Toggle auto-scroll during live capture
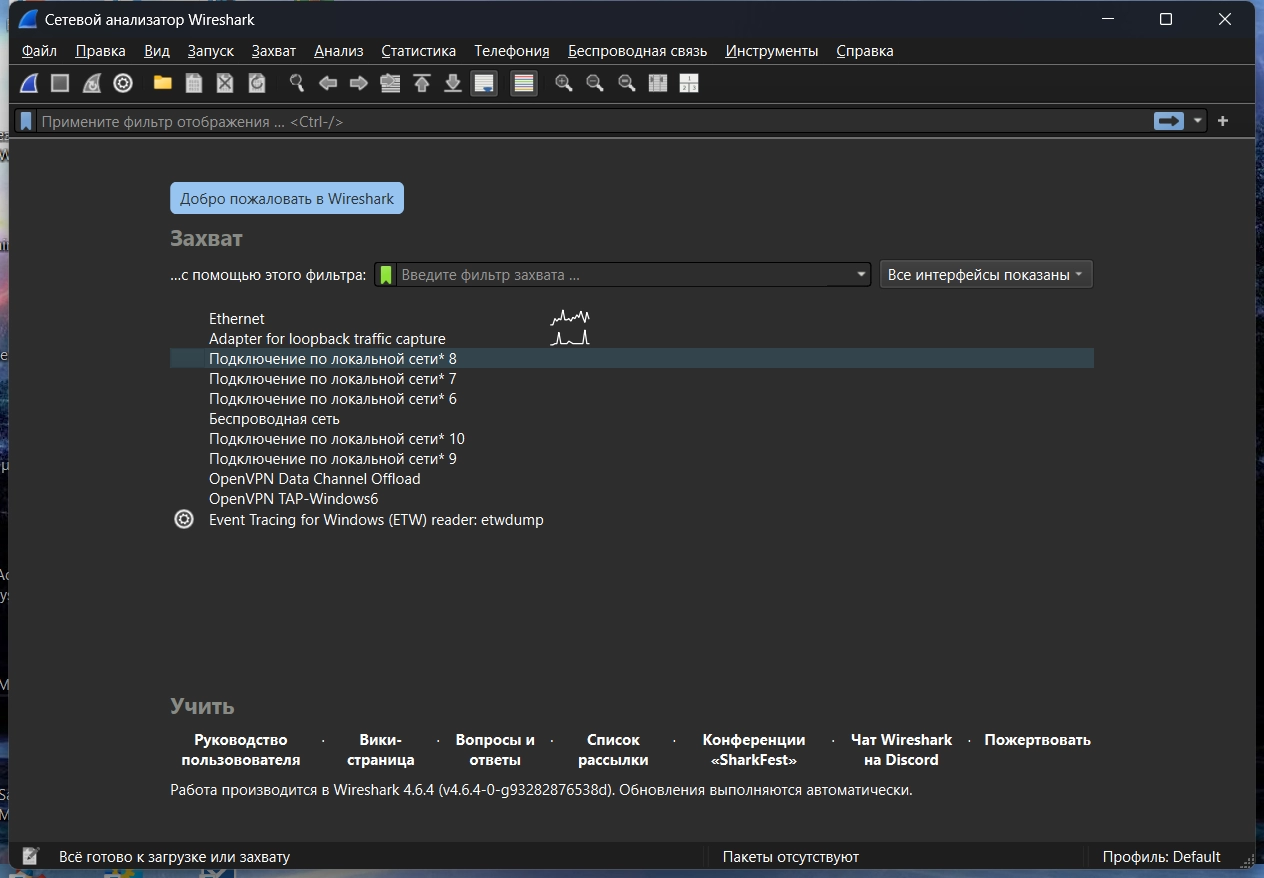Image resolution: width=1264 pixels, height=878 pixels. 484,84
